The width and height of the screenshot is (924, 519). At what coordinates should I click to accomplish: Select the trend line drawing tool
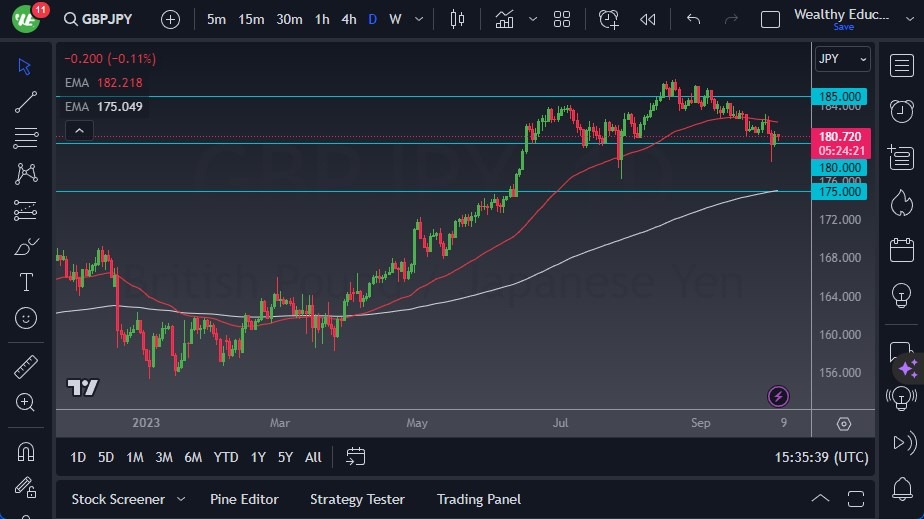click(x=26, y=102)
